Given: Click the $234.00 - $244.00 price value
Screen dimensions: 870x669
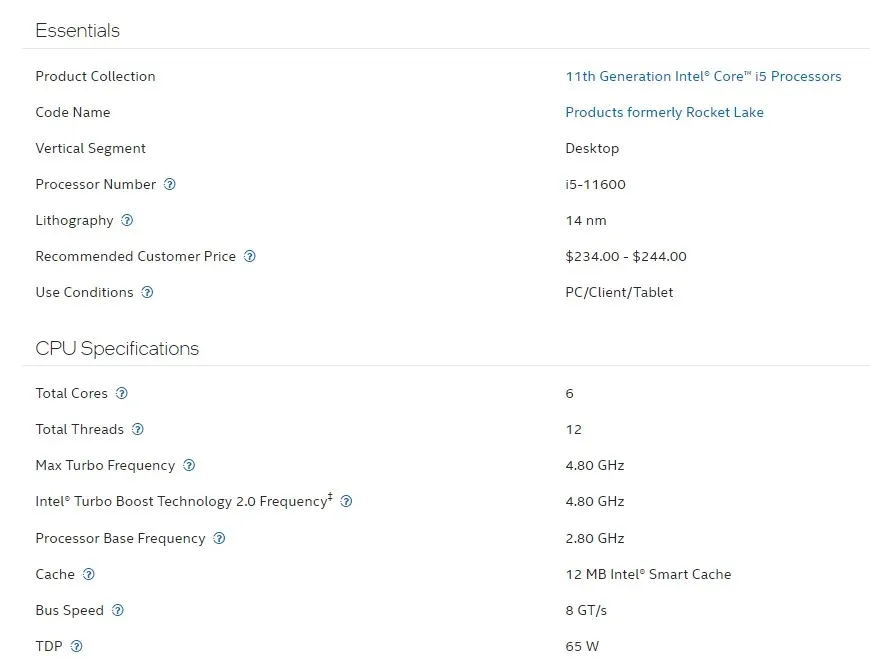Looking at the screenshot, I should (626, 256).
